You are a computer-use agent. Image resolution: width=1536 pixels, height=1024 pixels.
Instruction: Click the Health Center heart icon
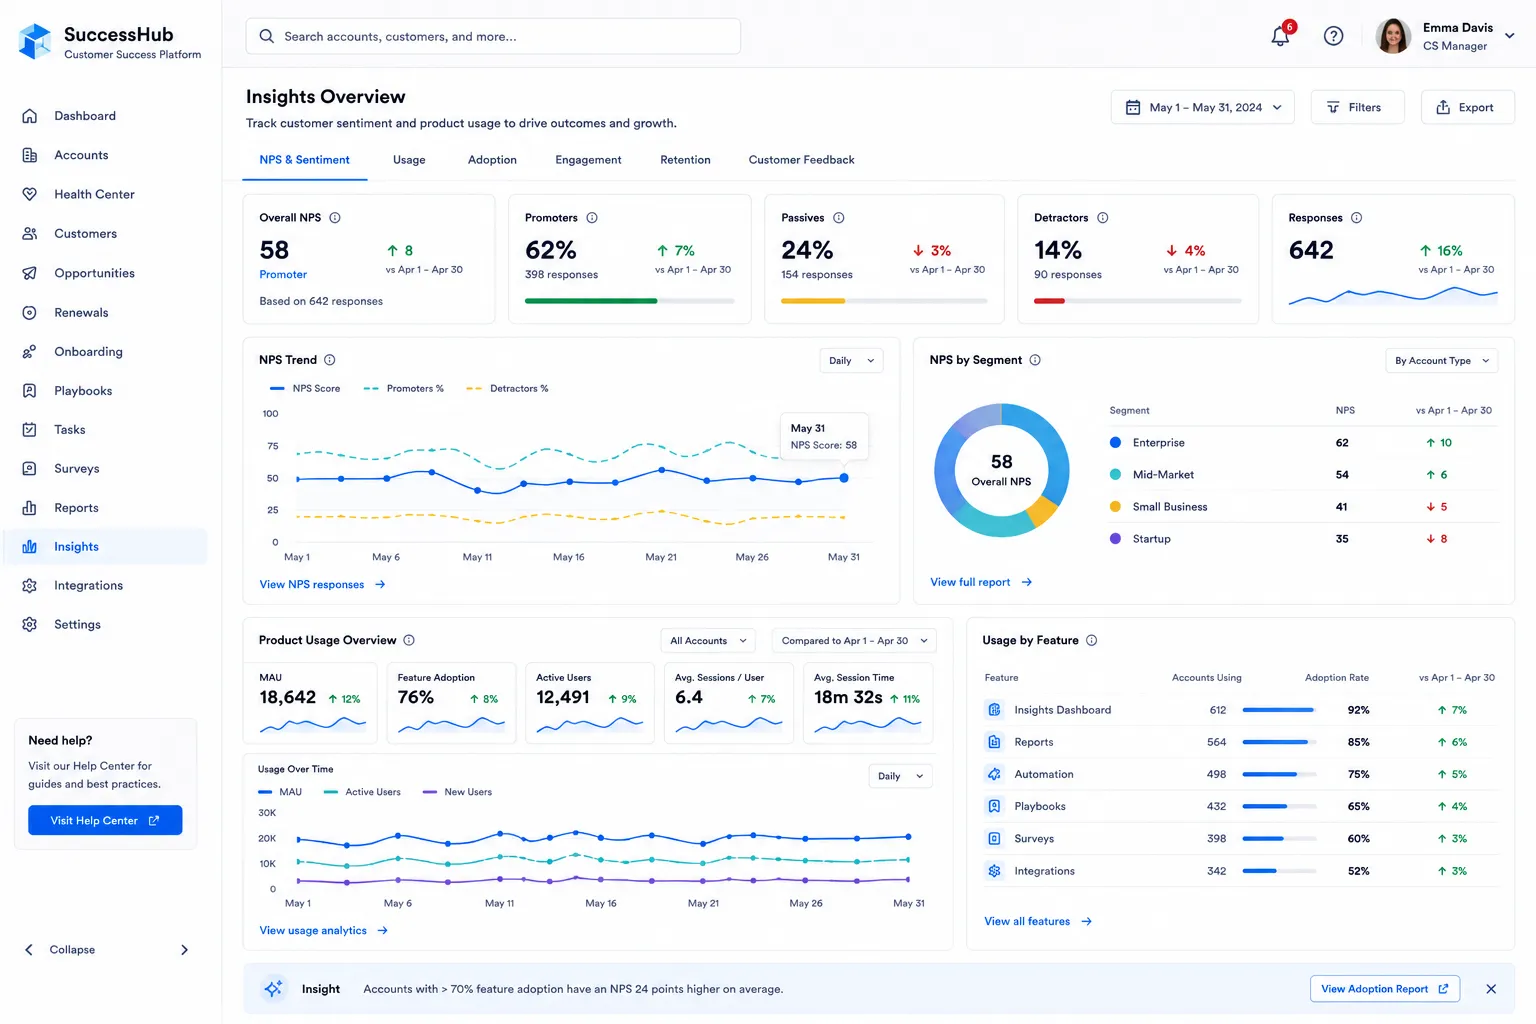coord(30,194)
